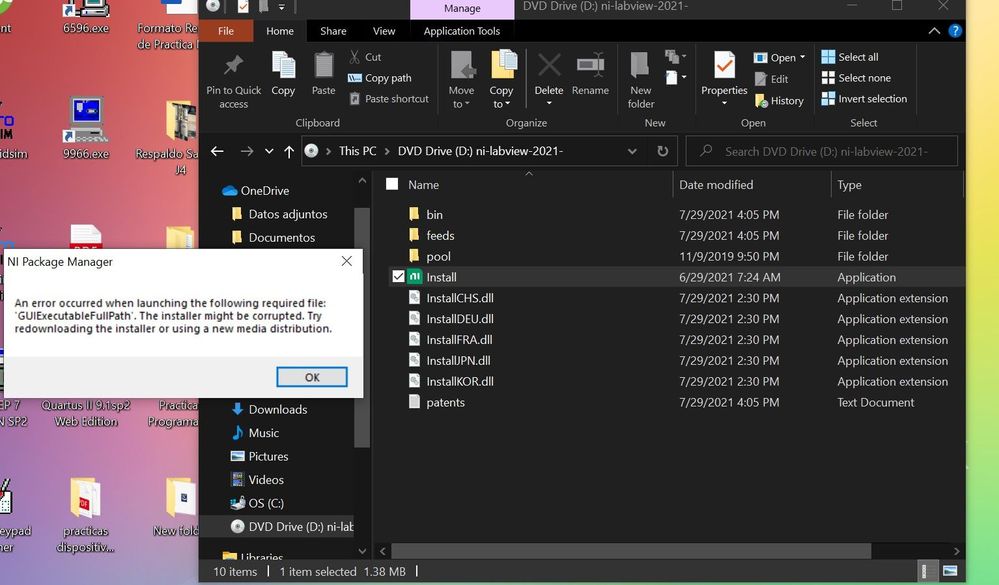The width and height of the screenshot is (999, 585).
Task: Click the Paste icon in ribbon
Action: pyautogui.click(x=323, y=73)
